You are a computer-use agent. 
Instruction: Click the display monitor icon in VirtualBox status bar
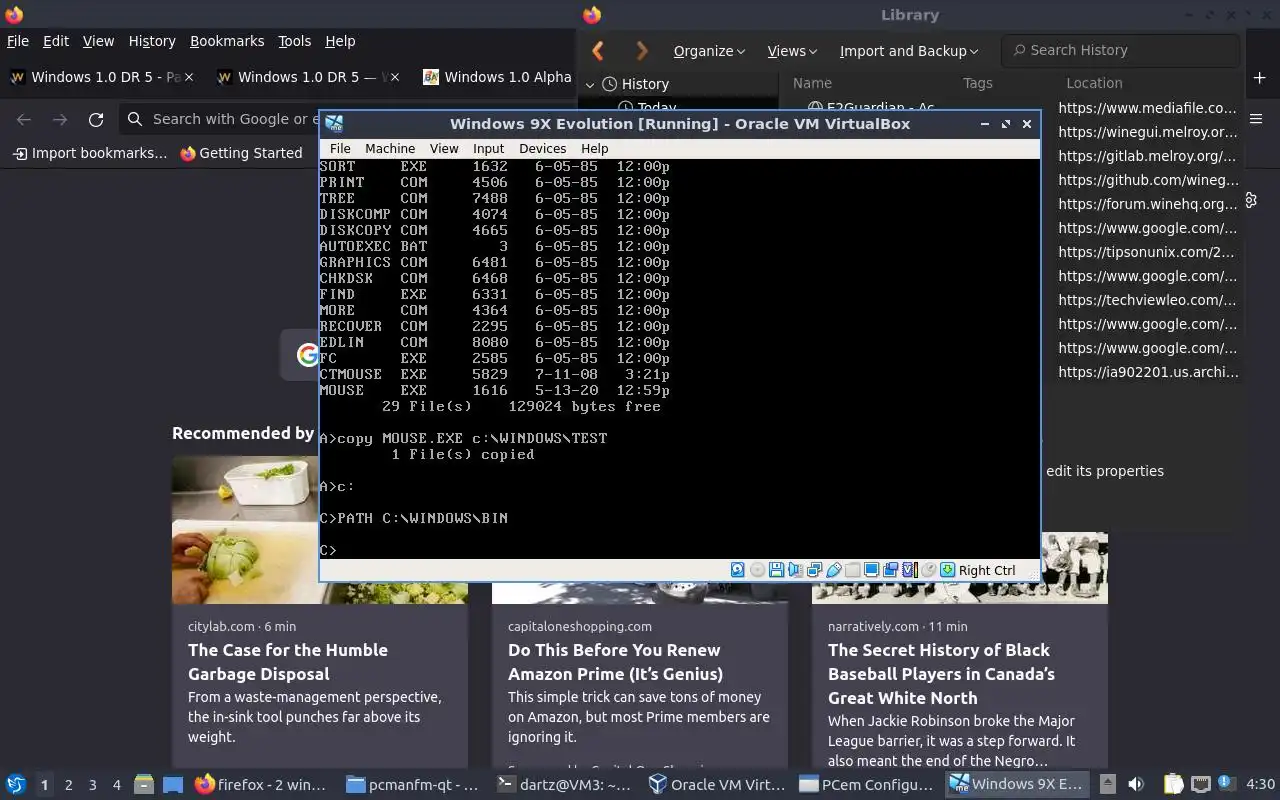click(871, 570)
